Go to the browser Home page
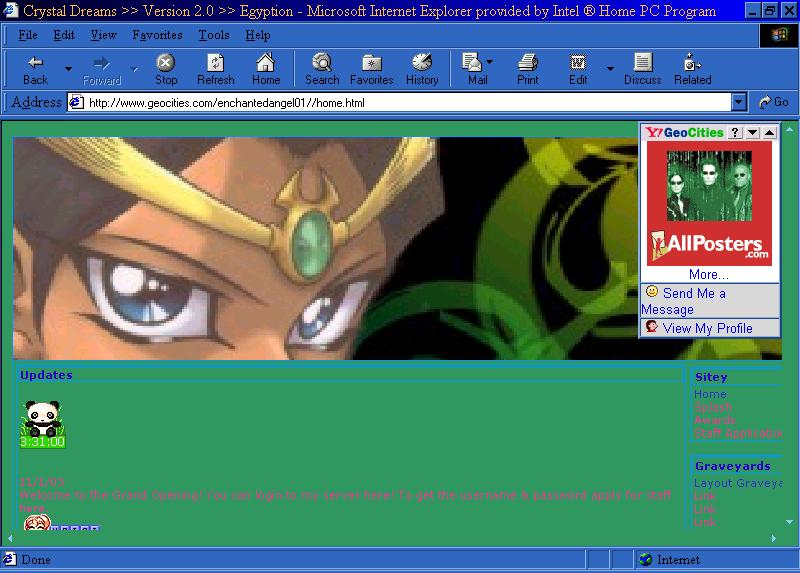The height and width of the screenshot is (573, 800). coord(266,70)
